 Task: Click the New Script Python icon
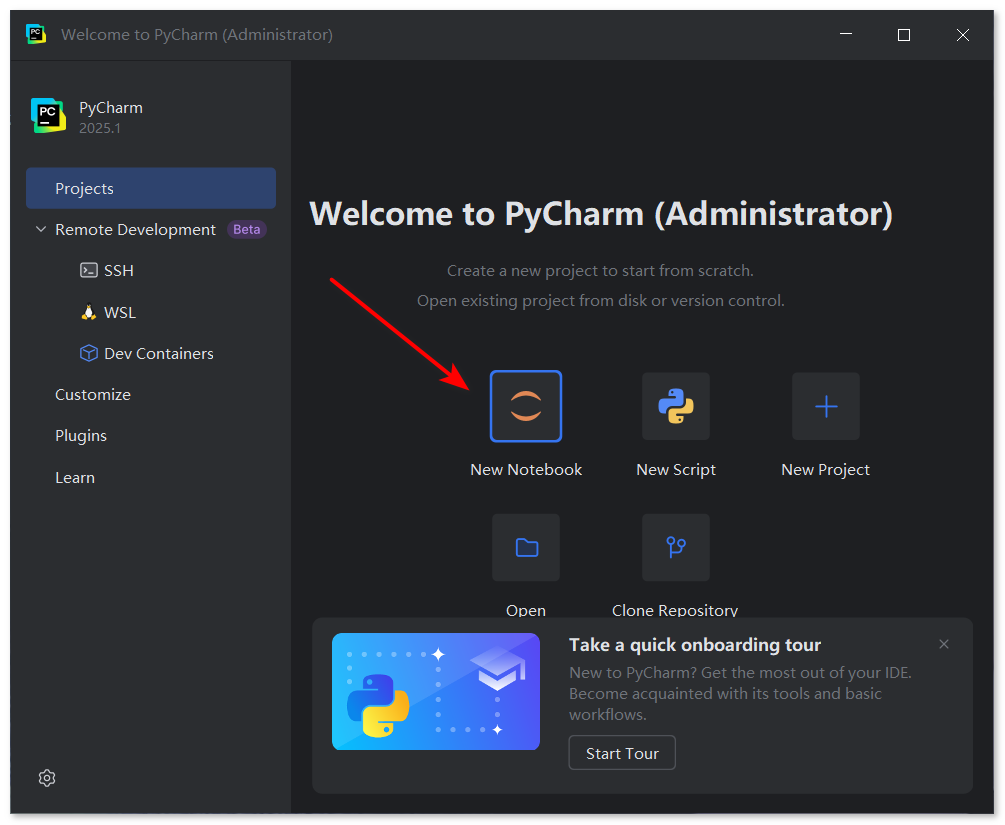(x=676, y=406)
